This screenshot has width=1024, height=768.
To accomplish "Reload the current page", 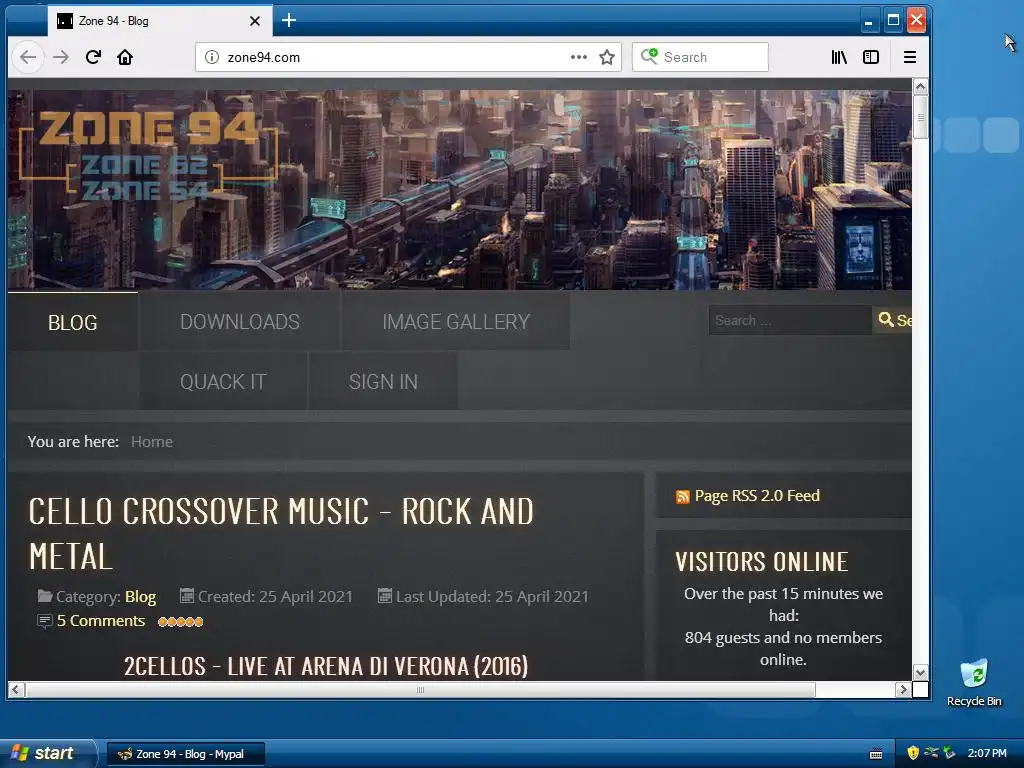I will [x=93, y=57].
